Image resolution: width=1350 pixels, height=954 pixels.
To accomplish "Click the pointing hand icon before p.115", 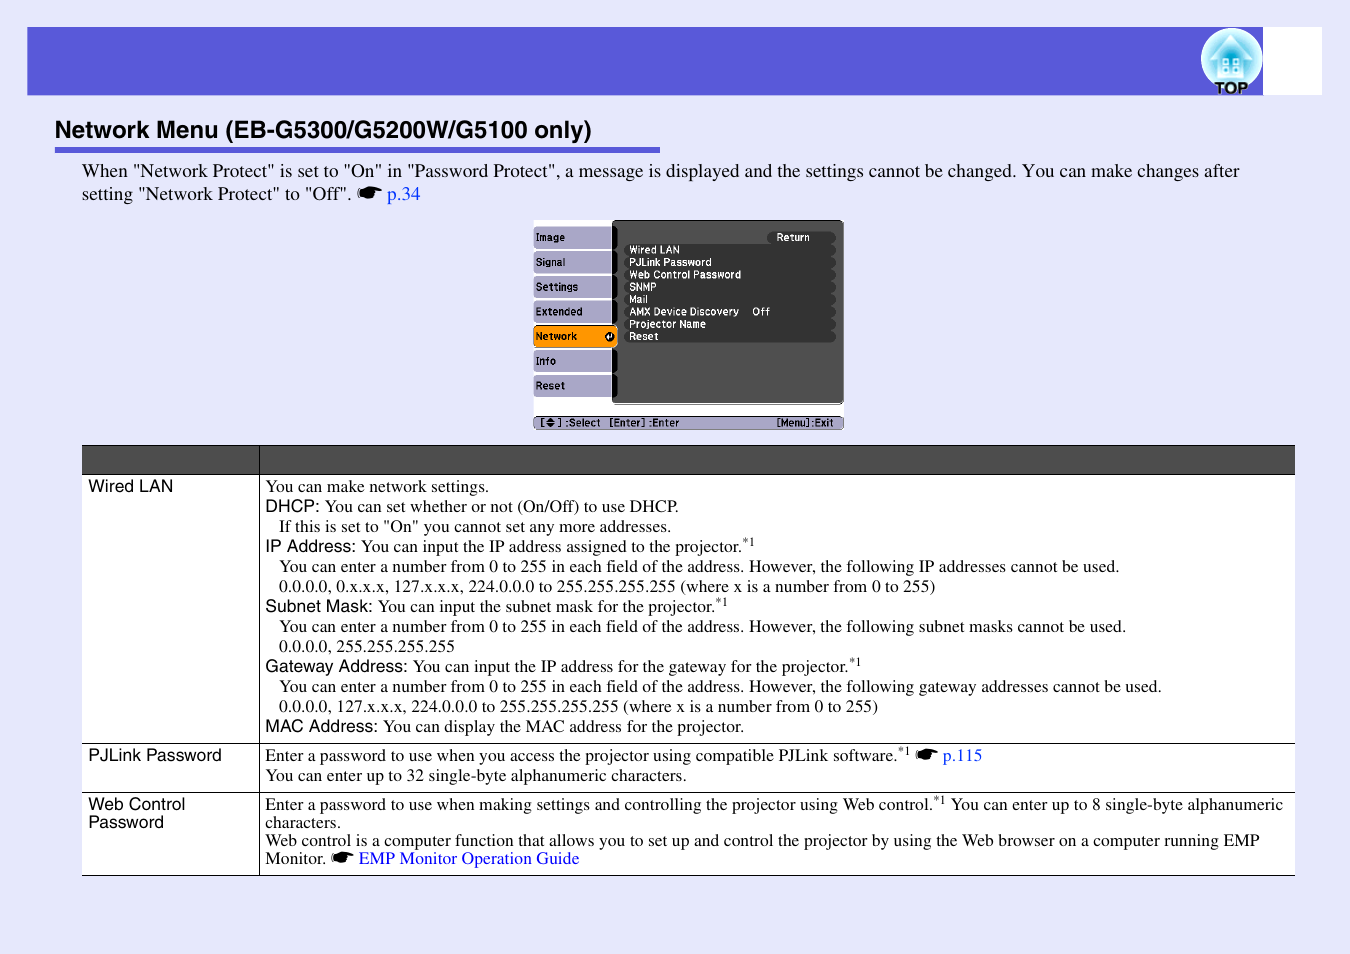I will [926, 755].
